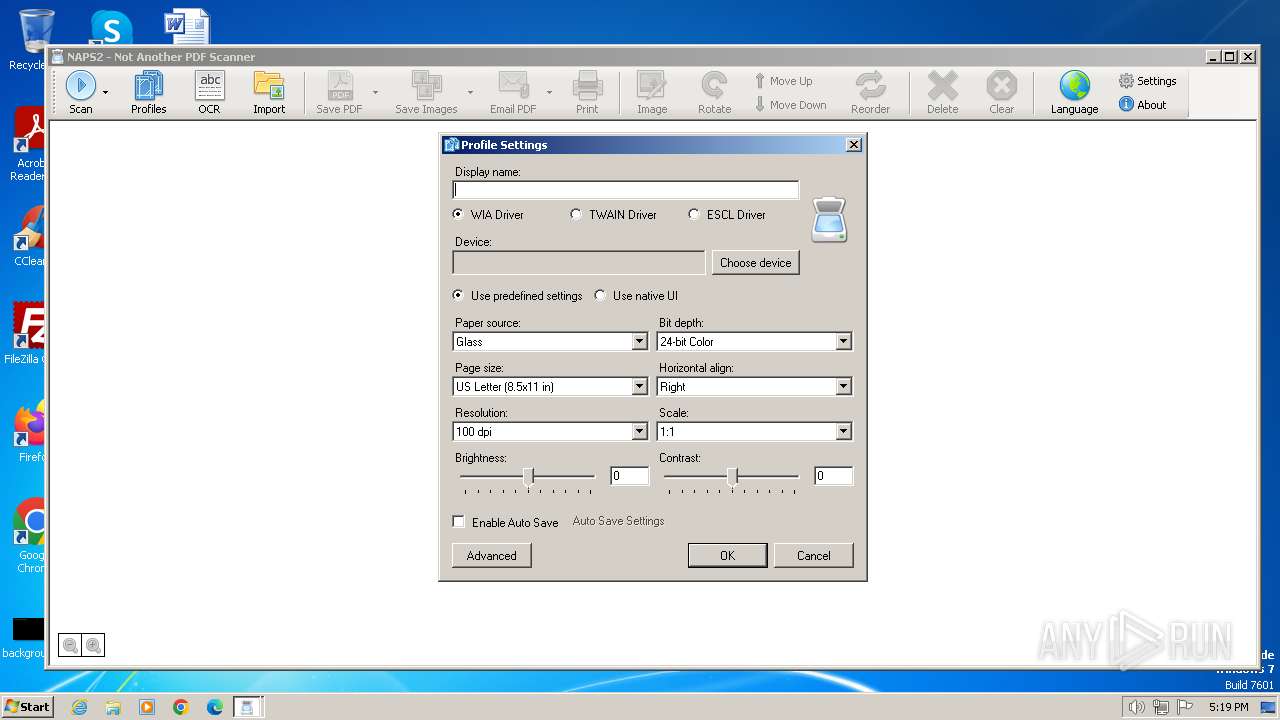Click the zoom in magnifier icon

click(93, 646)
